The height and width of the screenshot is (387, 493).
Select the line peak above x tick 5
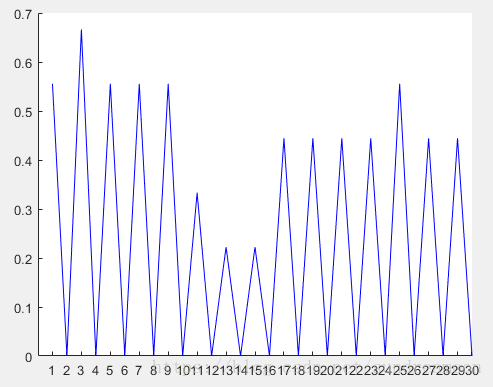(110, 84)
